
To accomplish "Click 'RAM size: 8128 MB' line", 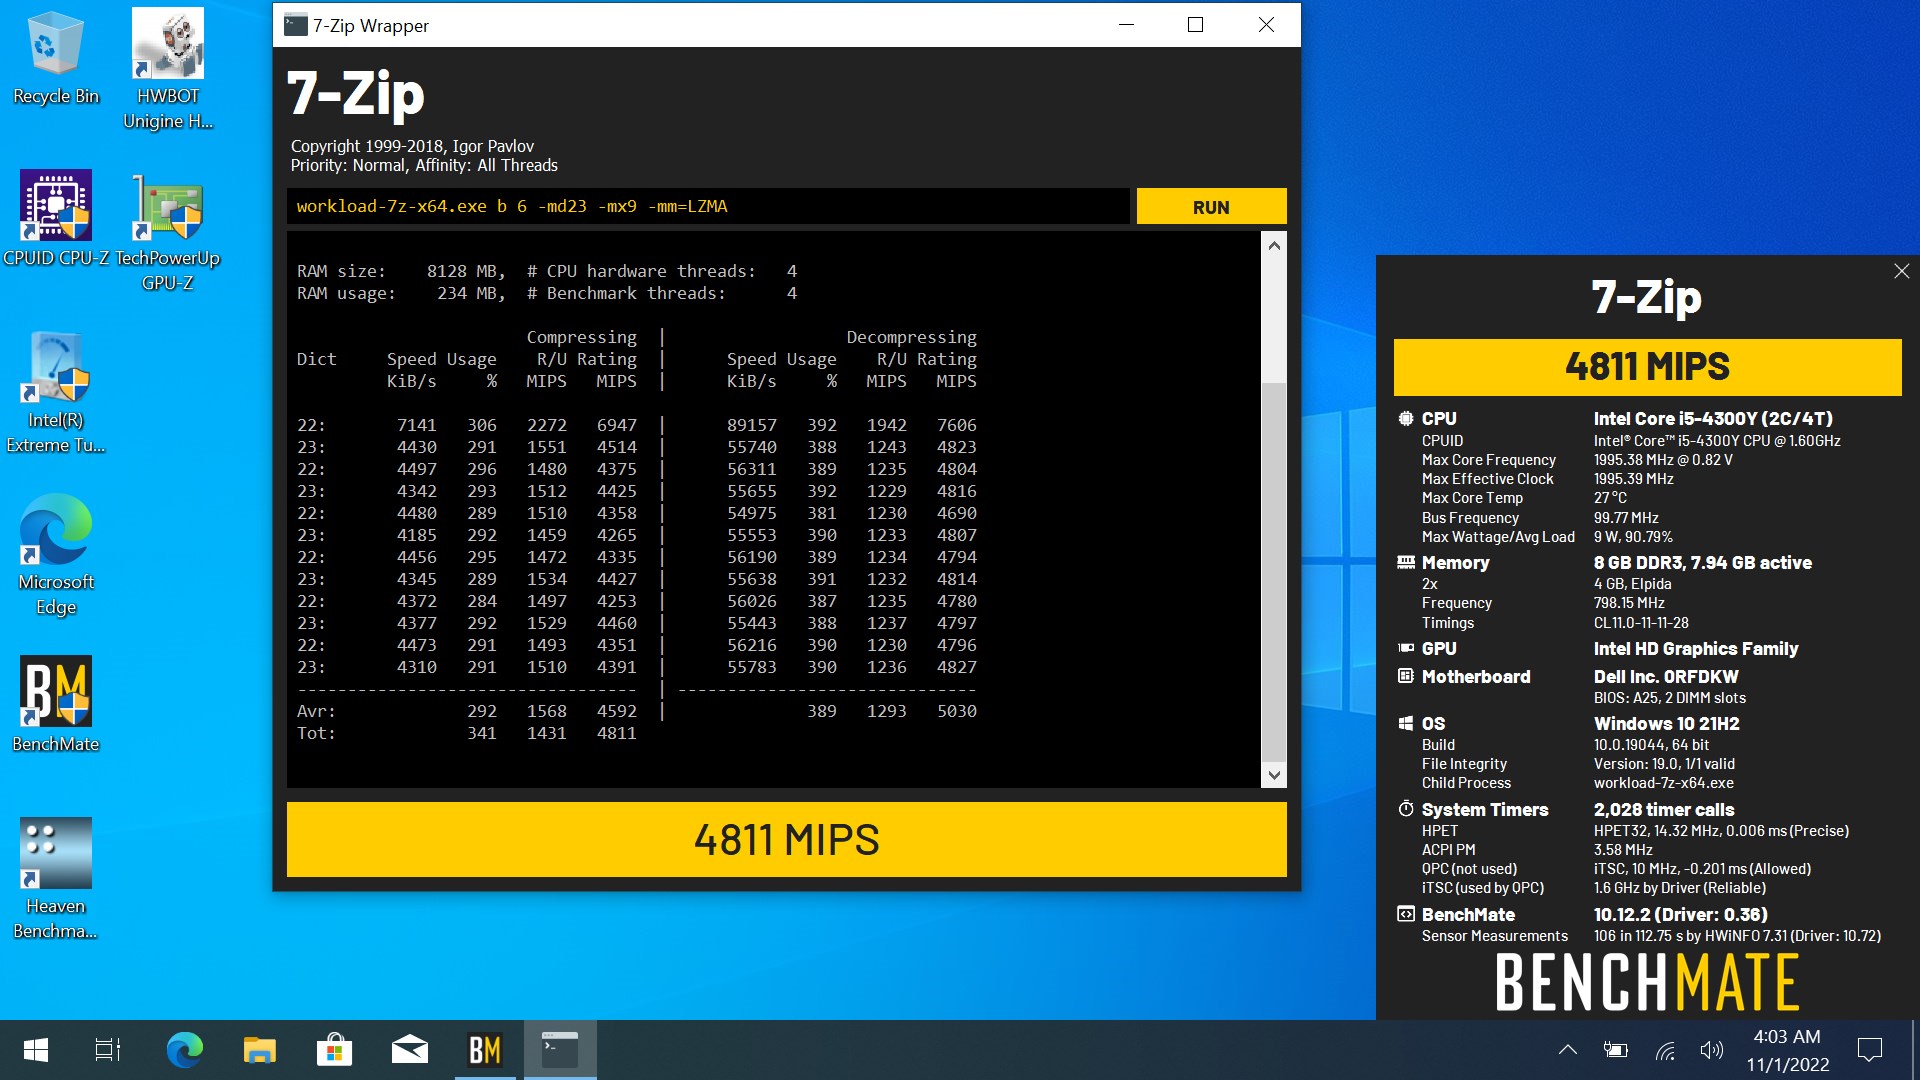I will 401,271.
